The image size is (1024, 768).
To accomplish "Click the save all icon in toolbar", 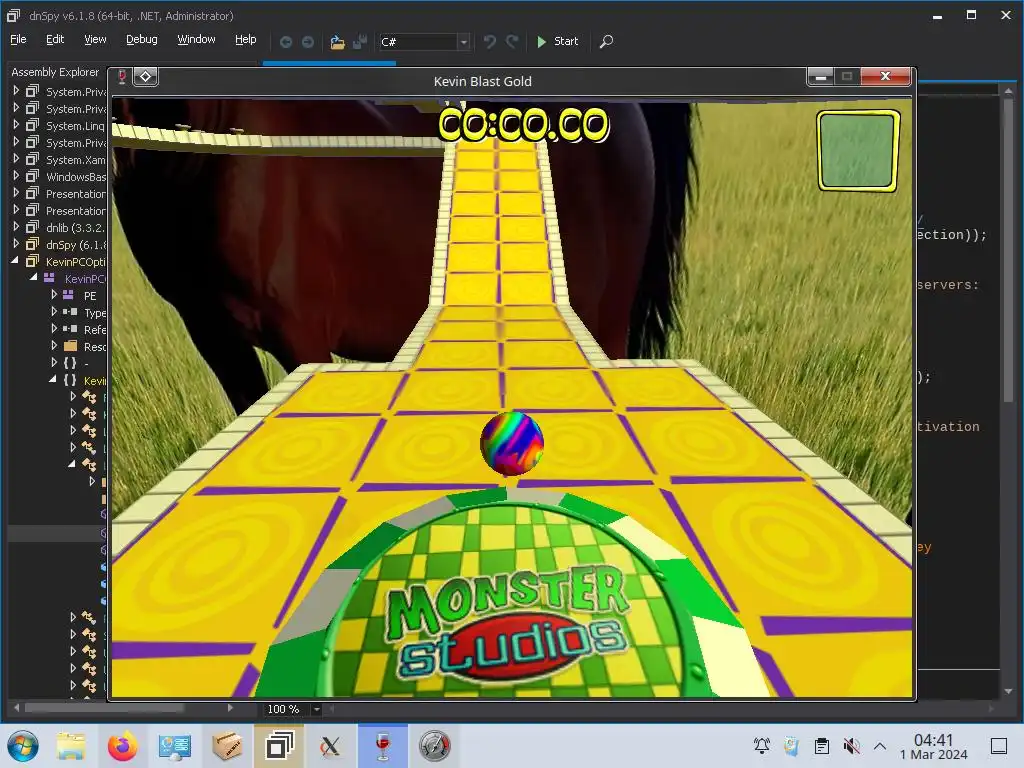I will (x=359, y=42).
